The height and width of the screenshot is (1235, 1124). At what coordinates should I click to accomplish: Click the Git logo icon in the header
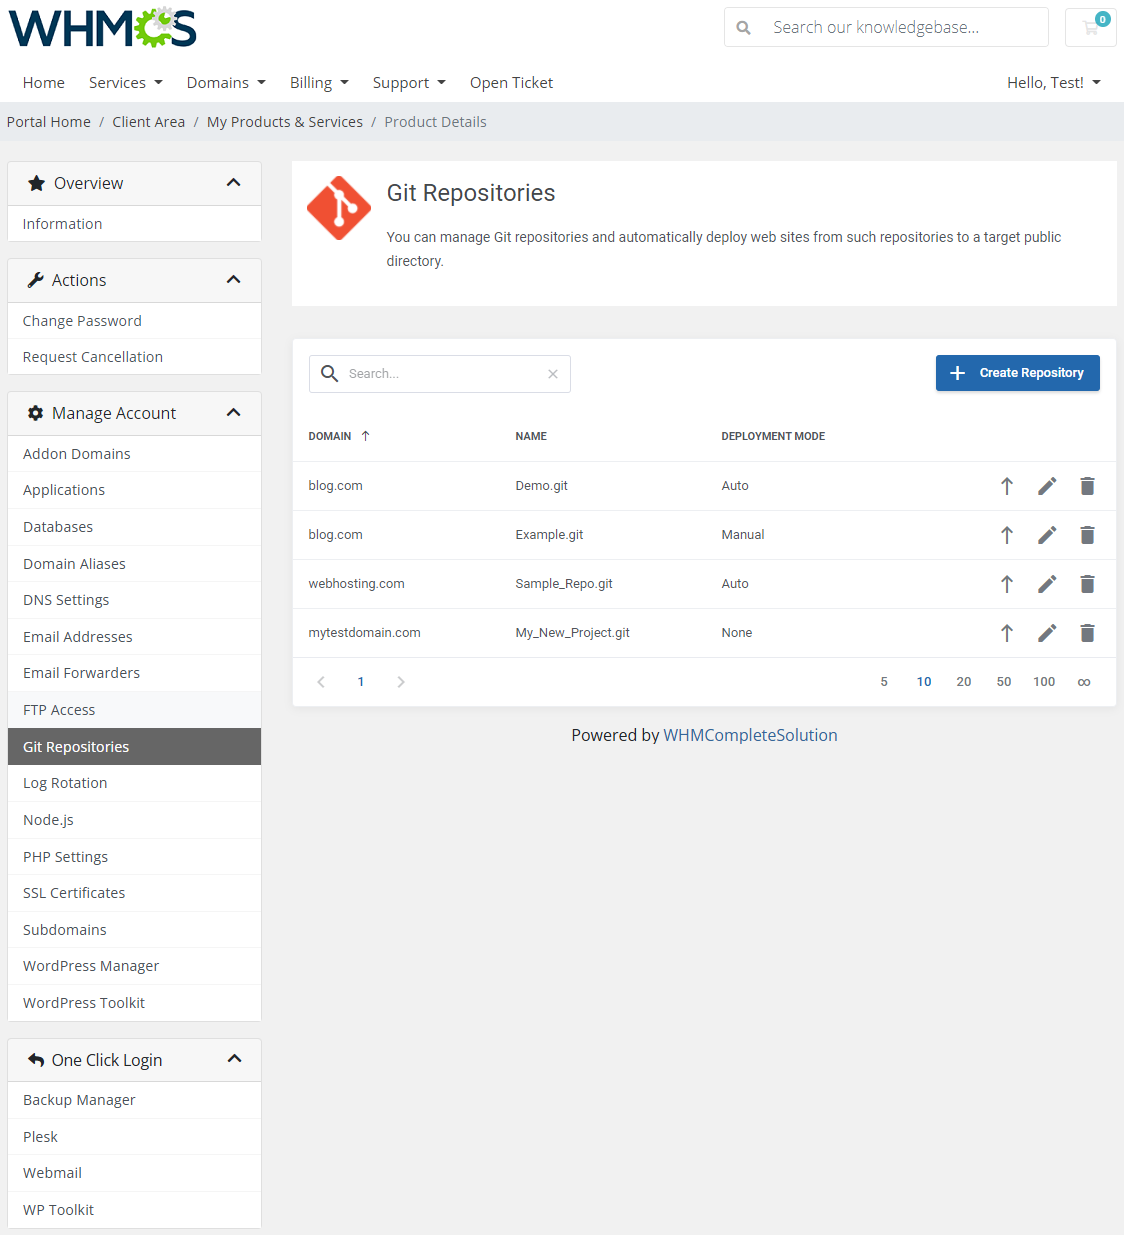(338, 208)
